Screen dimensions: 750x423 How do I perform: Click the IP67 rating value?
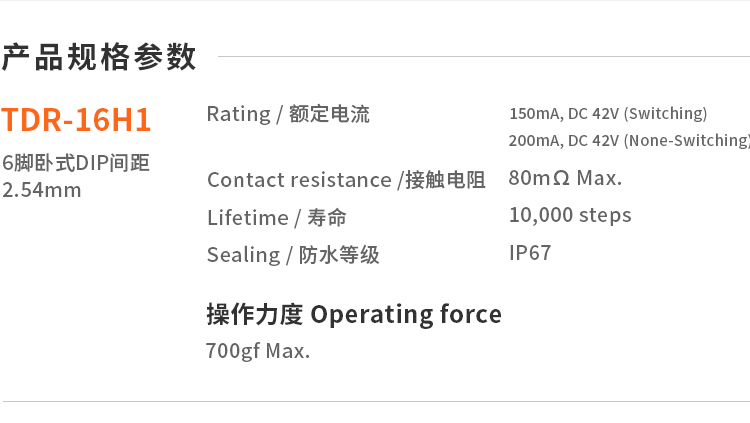coord(530,253)
